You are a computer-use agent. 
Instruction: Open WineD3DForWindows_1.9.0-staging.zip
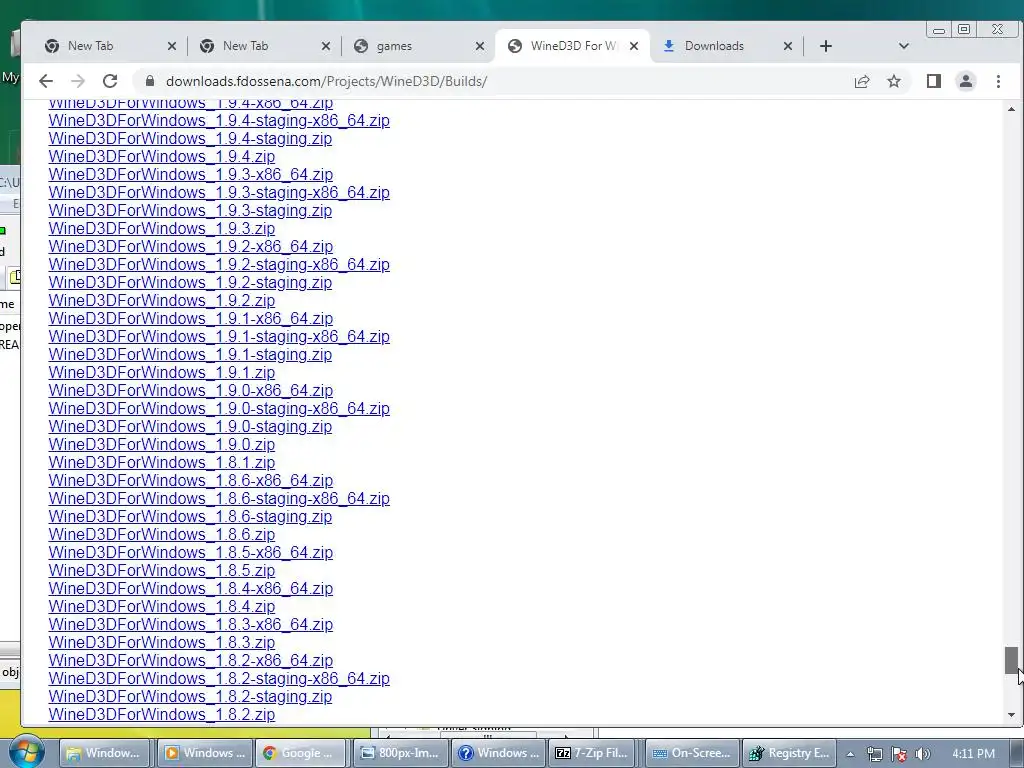[x=190, y=426]
